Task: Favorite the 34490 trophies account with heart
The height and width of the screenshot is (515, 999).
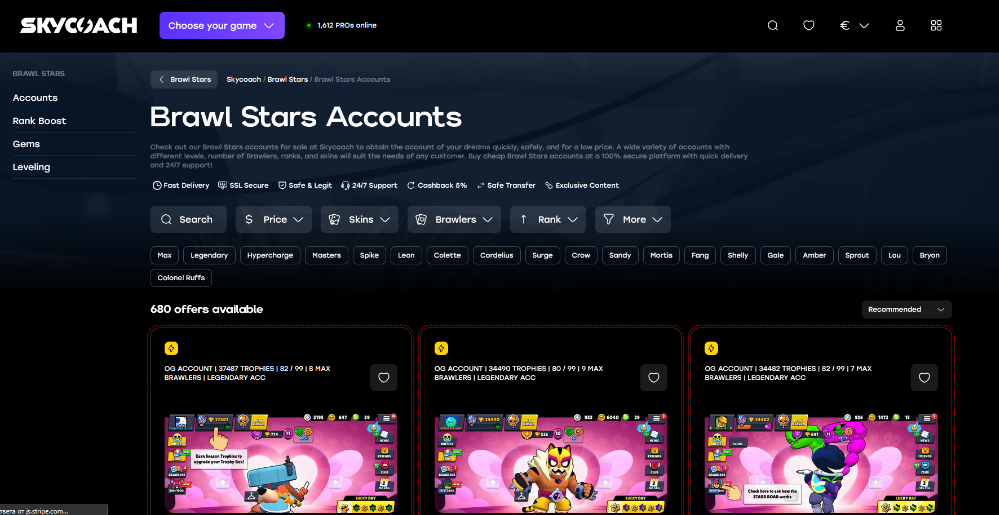Action: [x=654, y=377]
